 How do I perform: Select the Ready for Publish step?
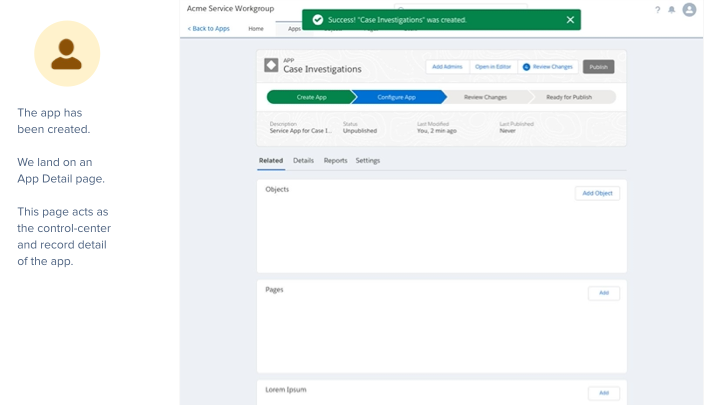coord(567,97)
